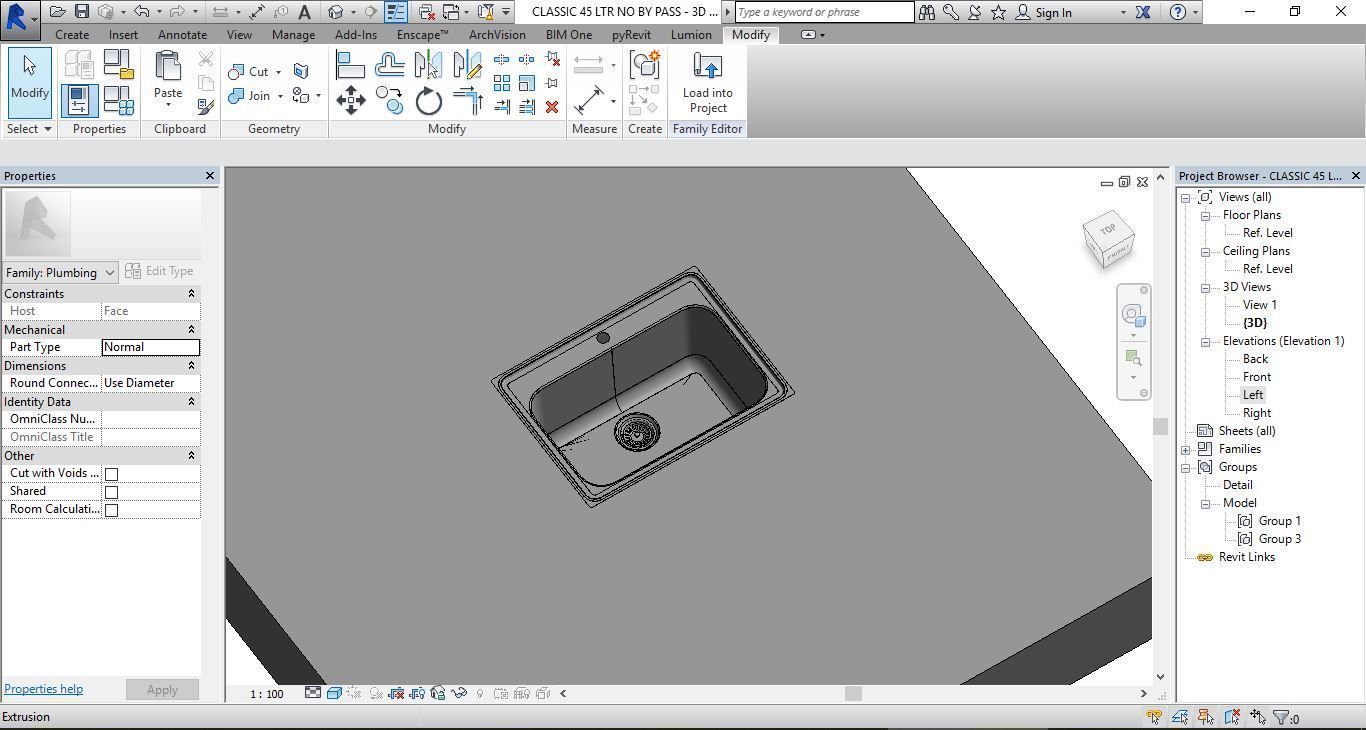Image resolution: width=1366 pixels, height=730 pixels.
Task: Open the Family: Plumbing type dropdown
Action: pyautogui.click(x=60, y=272)
